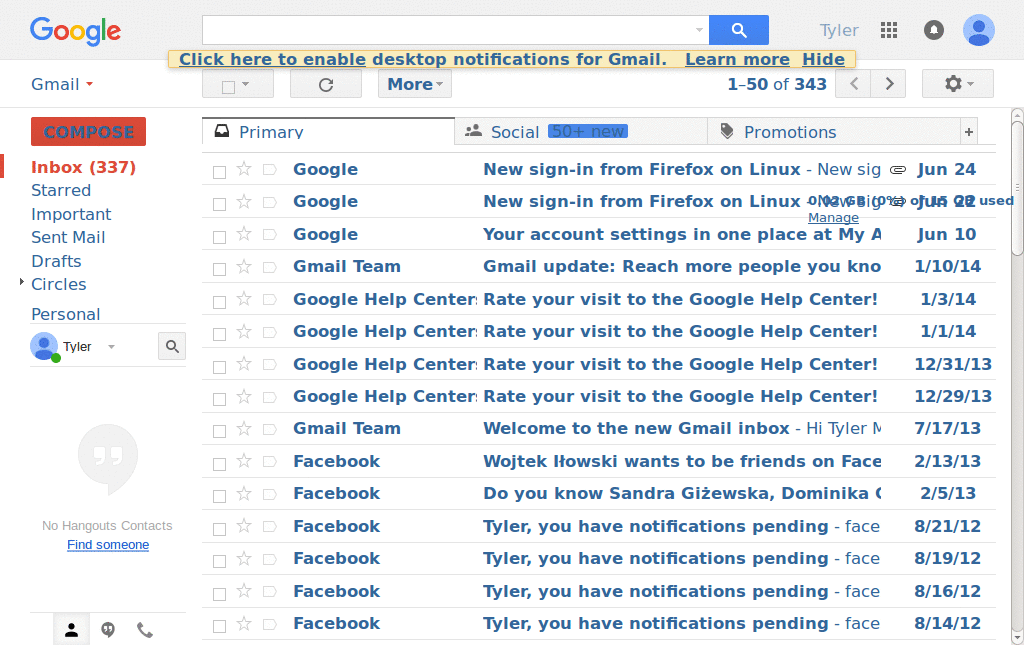Click the blue search button
Viewport: 1024px width, 645px height.
point(739,30)
